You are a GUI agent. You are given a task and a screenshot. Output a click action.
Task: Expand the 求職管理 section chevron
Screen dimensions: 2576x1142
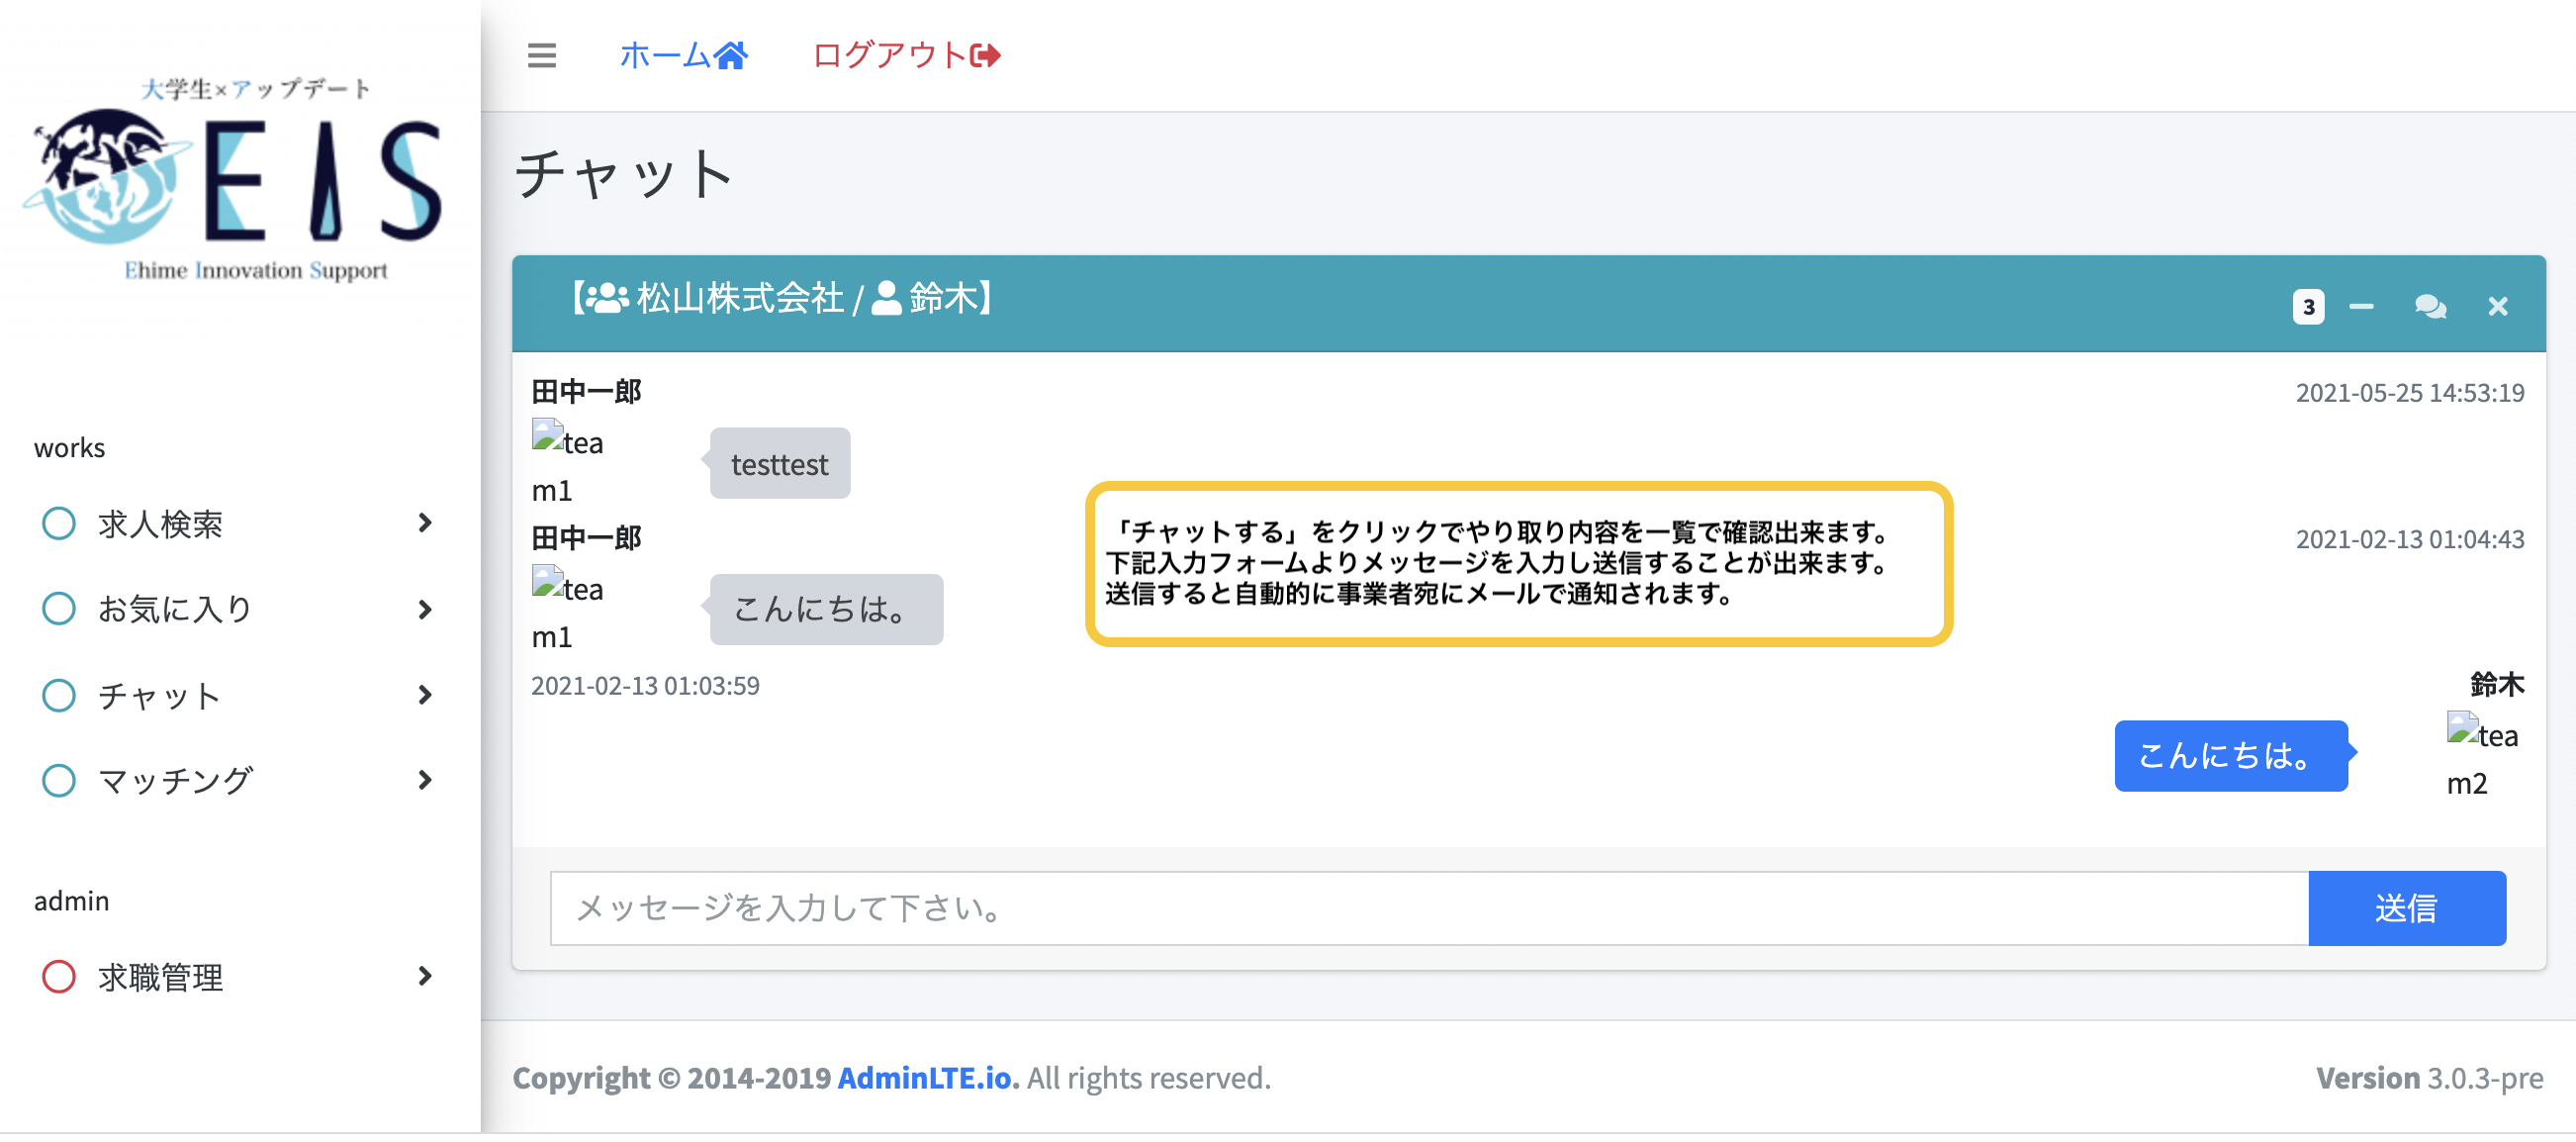pos(428,976)
